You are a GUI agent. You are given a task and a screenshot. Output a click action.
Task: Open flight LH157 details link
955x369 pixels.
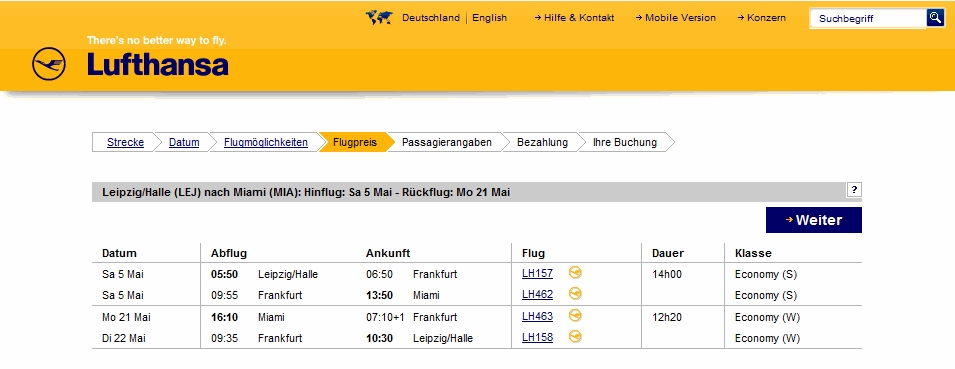pyautogui.click(x=537, y=273)
